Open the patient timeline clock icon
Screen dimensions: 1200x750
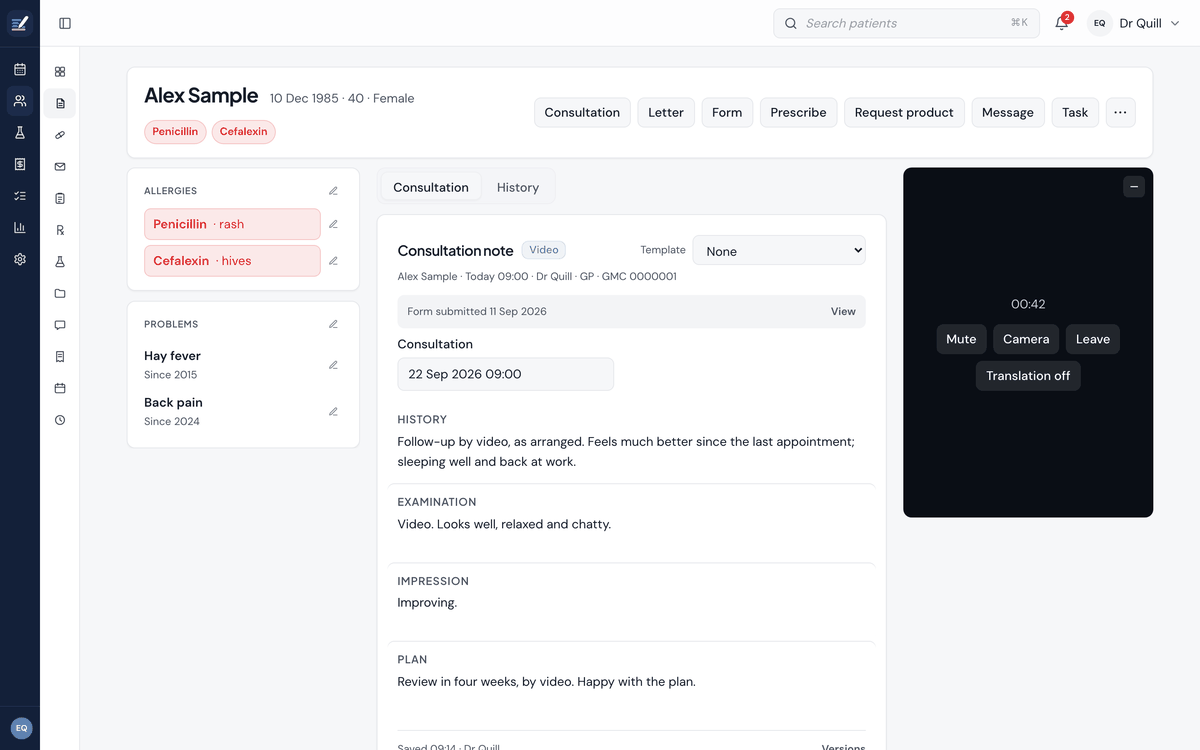coord(60,420)
